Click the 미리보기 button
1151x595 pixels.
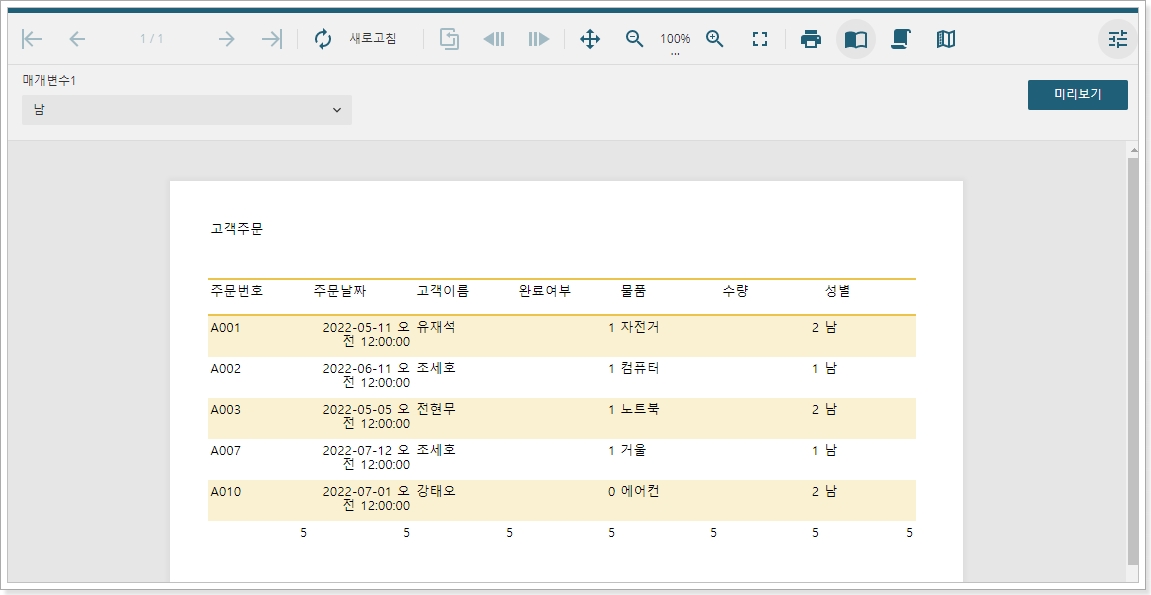point(1077,95)
